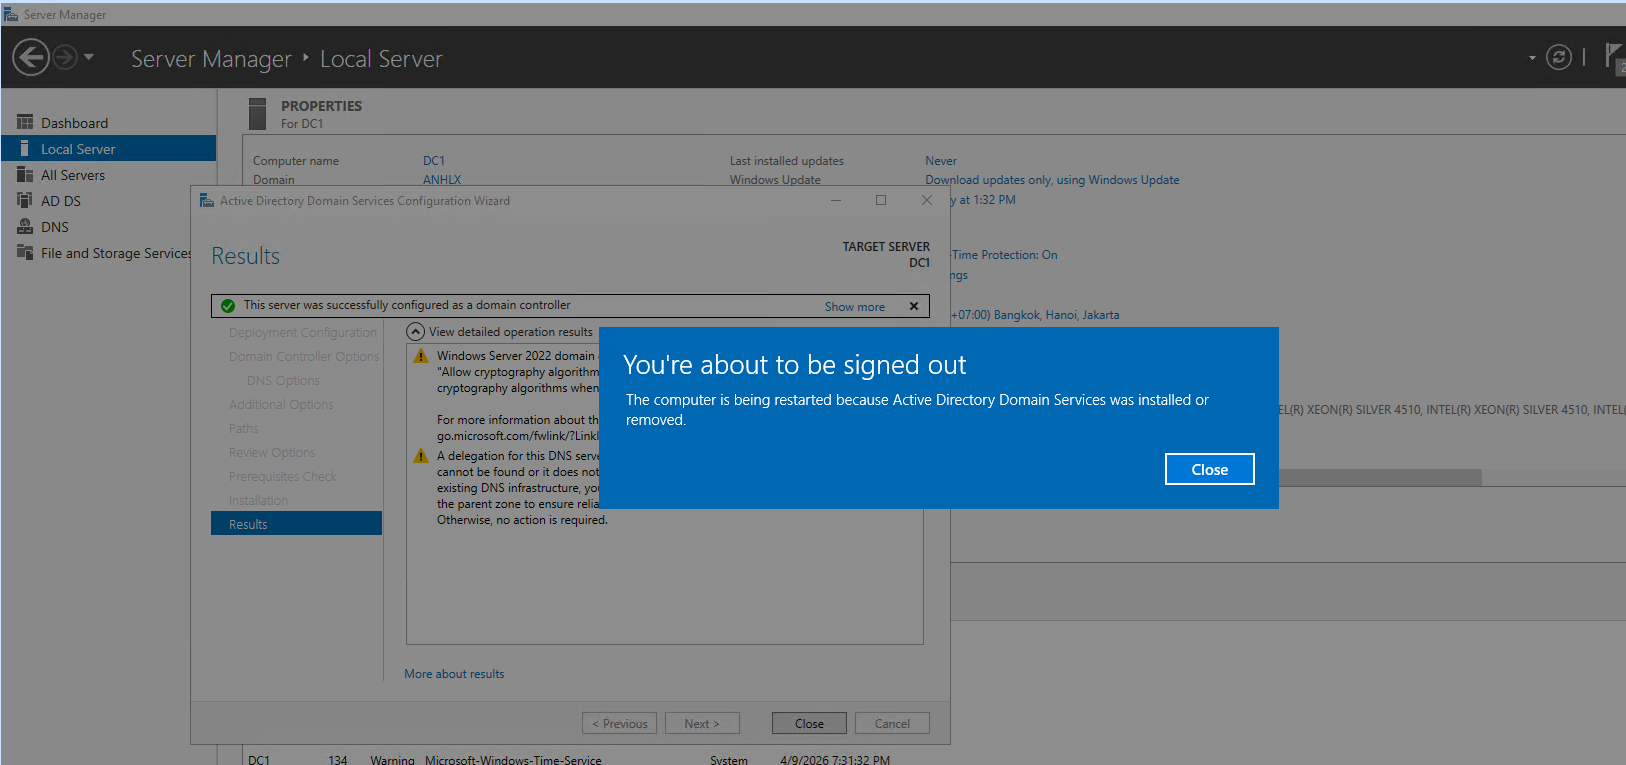Click the Show more link
Image resolution: width=1626 pixels, height=765 pixels.
(854, 307)
